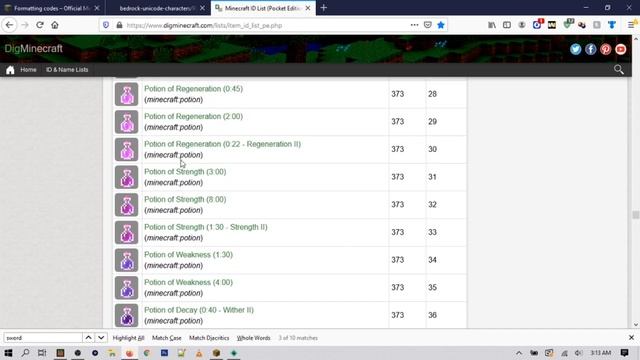640x360 pixels.
Task: Click the Potion of Strength (3:00) icon
Action: [127, 177]
